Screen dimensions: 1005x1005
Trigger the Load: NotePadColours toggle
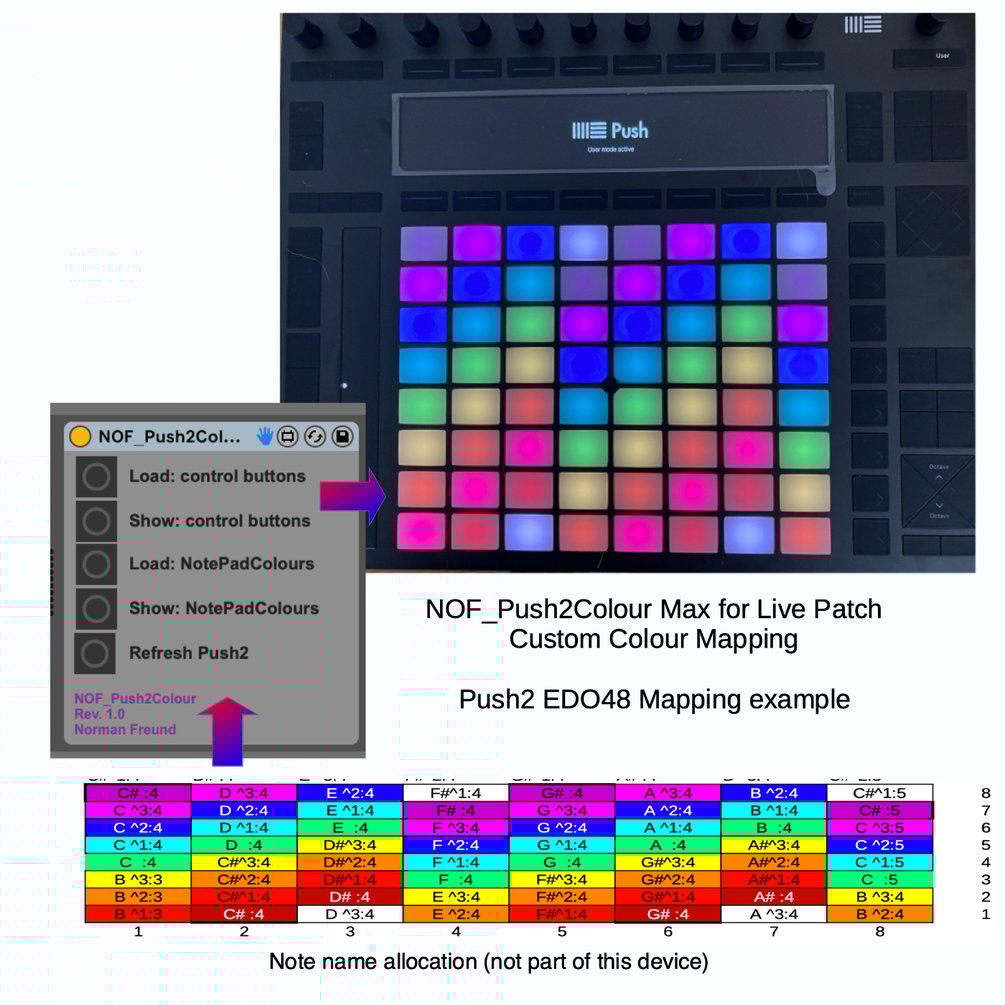pyautogui.click(x=96, y=565)
